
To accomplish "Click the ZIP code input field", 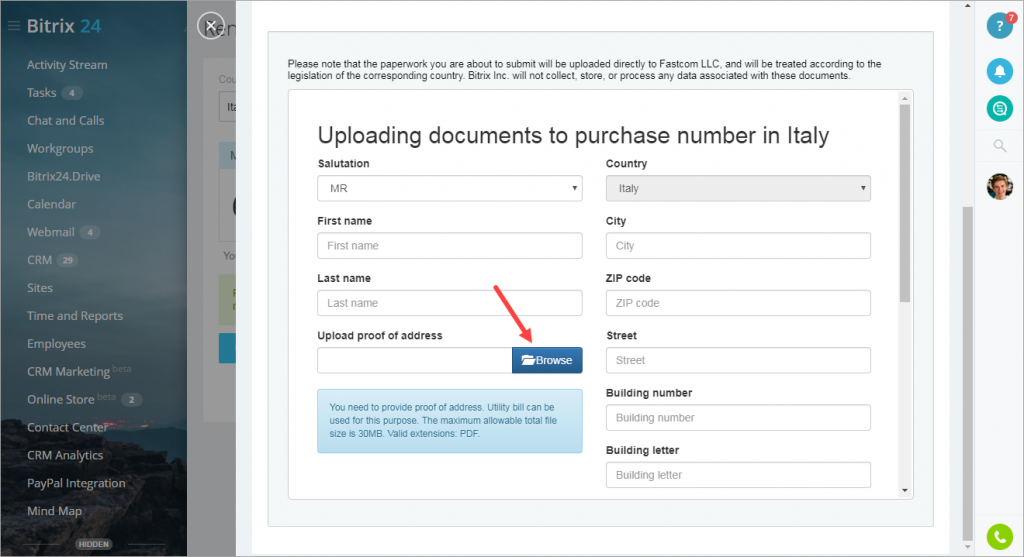I will 738,303.
